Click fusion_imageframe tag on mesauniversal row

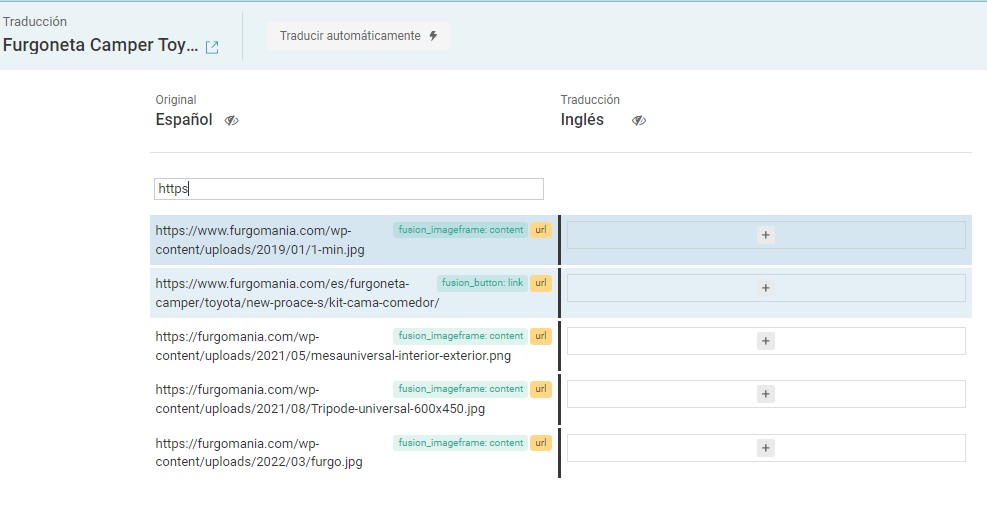coord(460,336)
